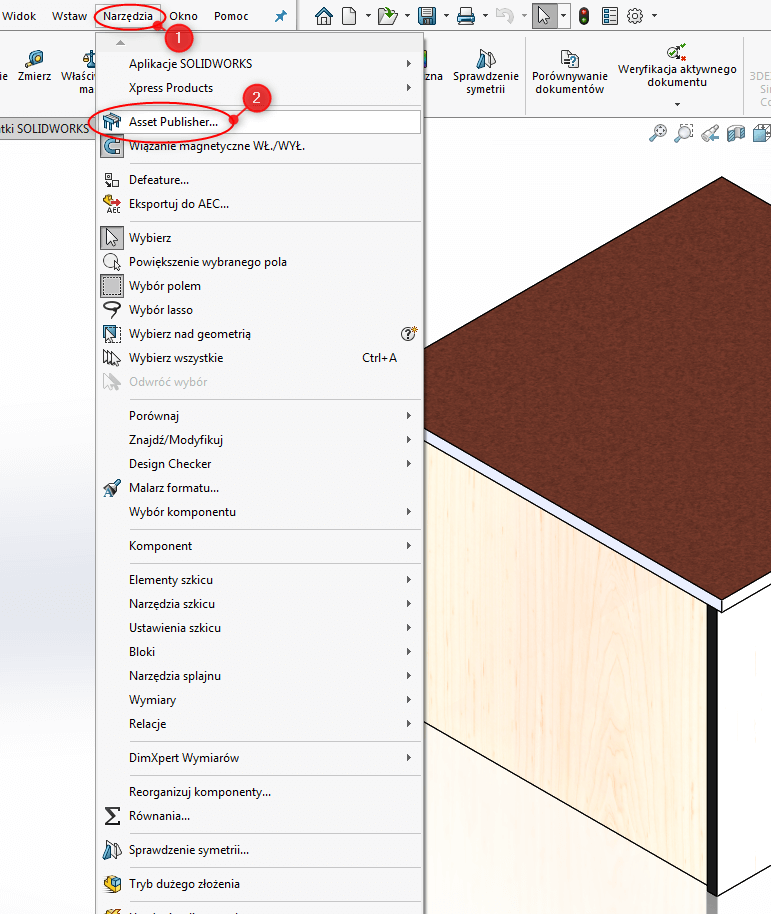Choose Sprawdzenie symetrii... in the menu
Screen dimensions: 771x914
(260, 849)
